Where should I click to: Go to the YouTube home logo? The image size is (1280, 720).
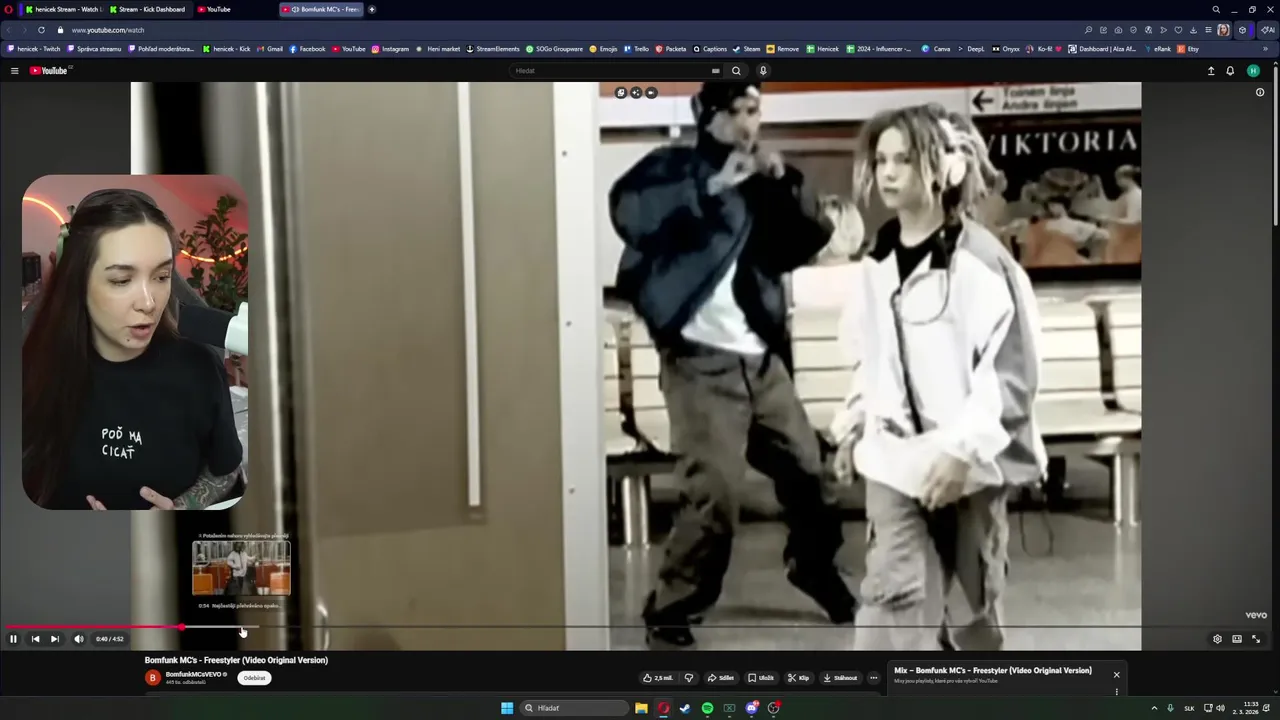(49, 71)
